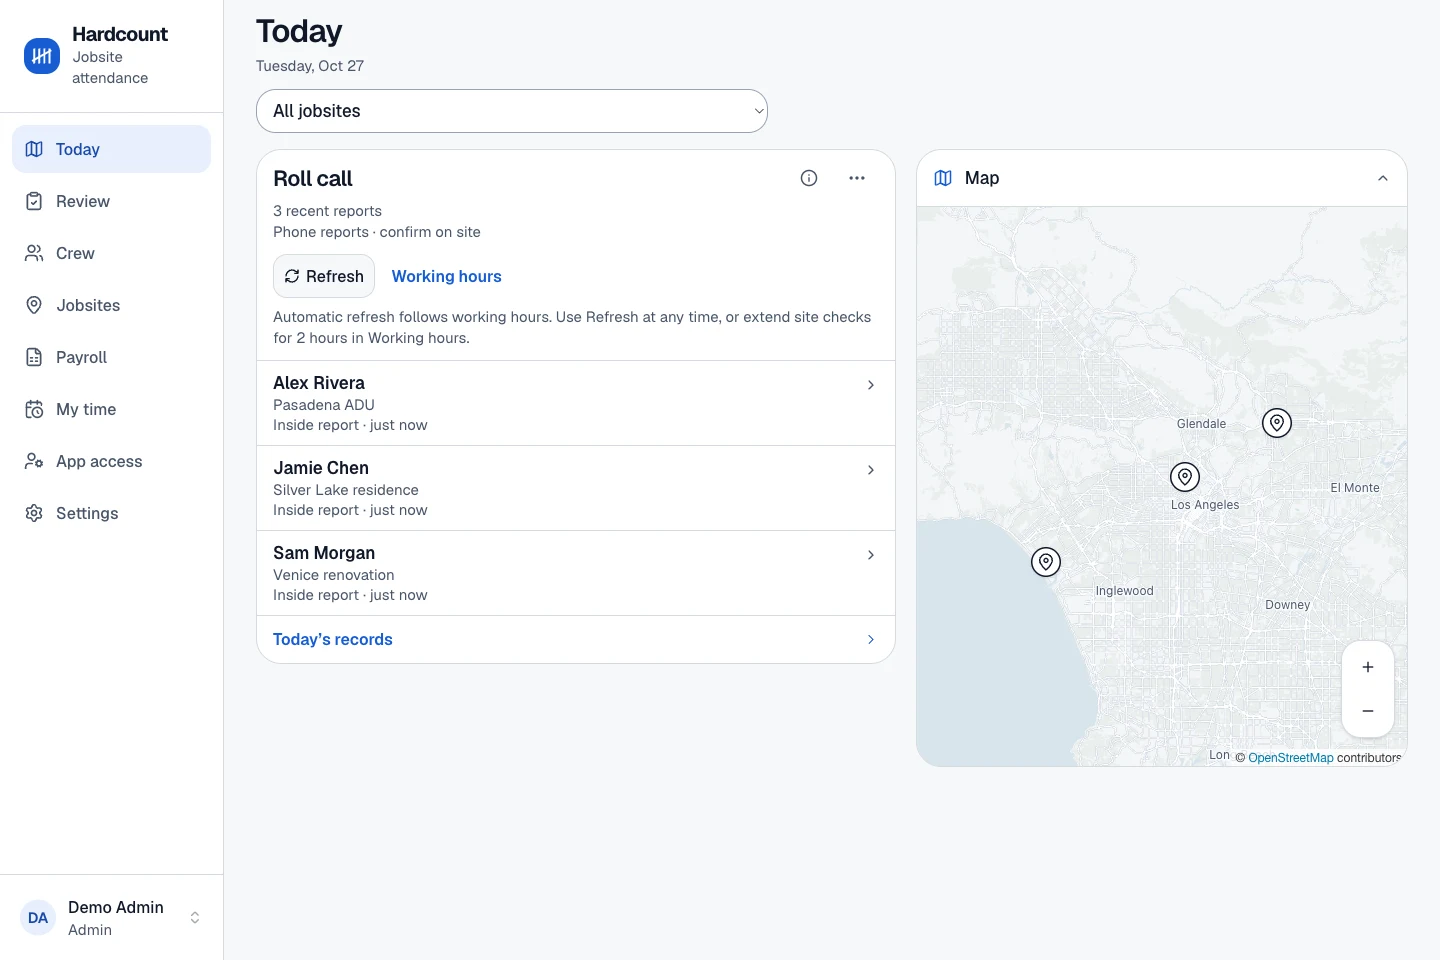Collapse the Map panel chevron

coord(1383,178)
